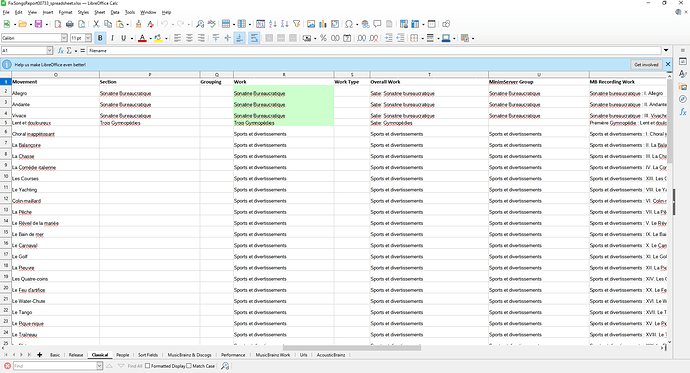Open the Name Box dropdown arrow
The height and width of the screenshot is (373, 690).
click(x=50, y=51)
